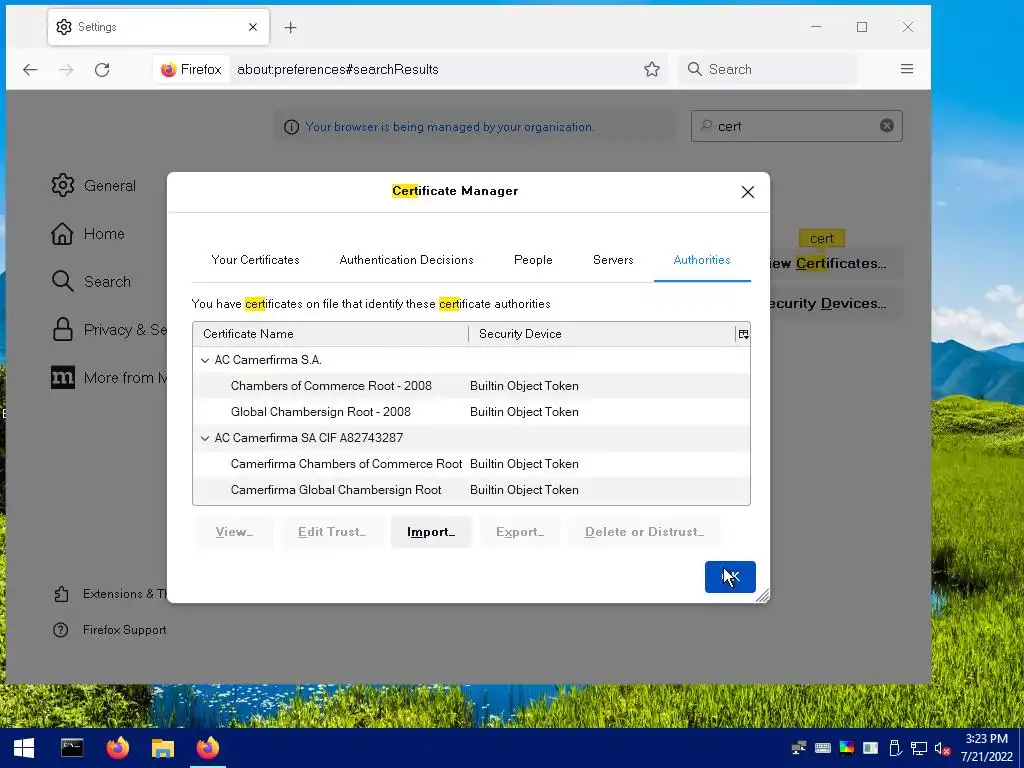Click the USB safely remove tray icon

coord(895,748)
